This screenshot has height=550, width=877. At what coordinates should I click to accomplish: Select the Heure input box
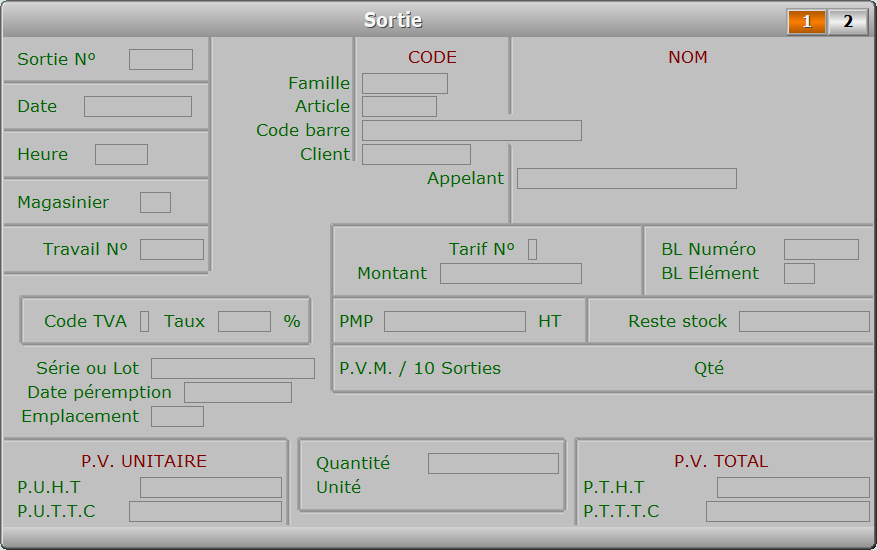click(121, 154)
